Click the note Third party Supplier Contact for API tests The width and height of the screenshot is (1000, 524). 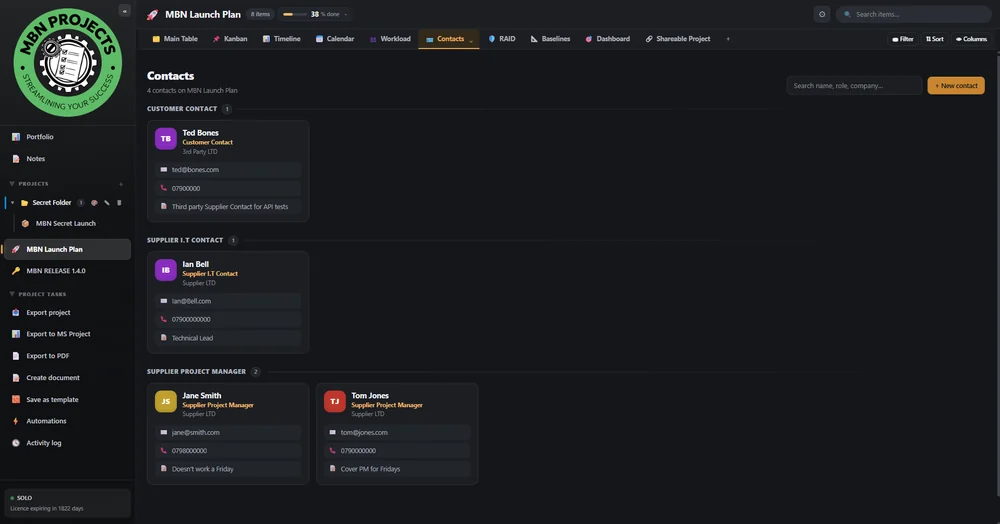tap(228, 207)
